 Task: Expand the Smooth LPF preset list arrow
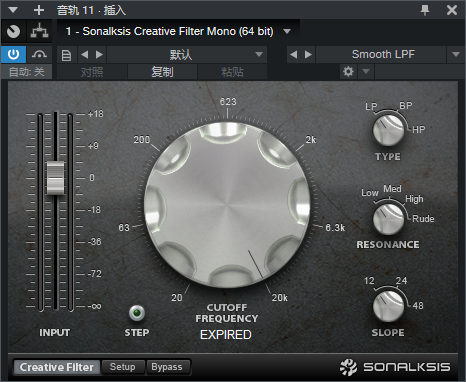coord(456,54)
